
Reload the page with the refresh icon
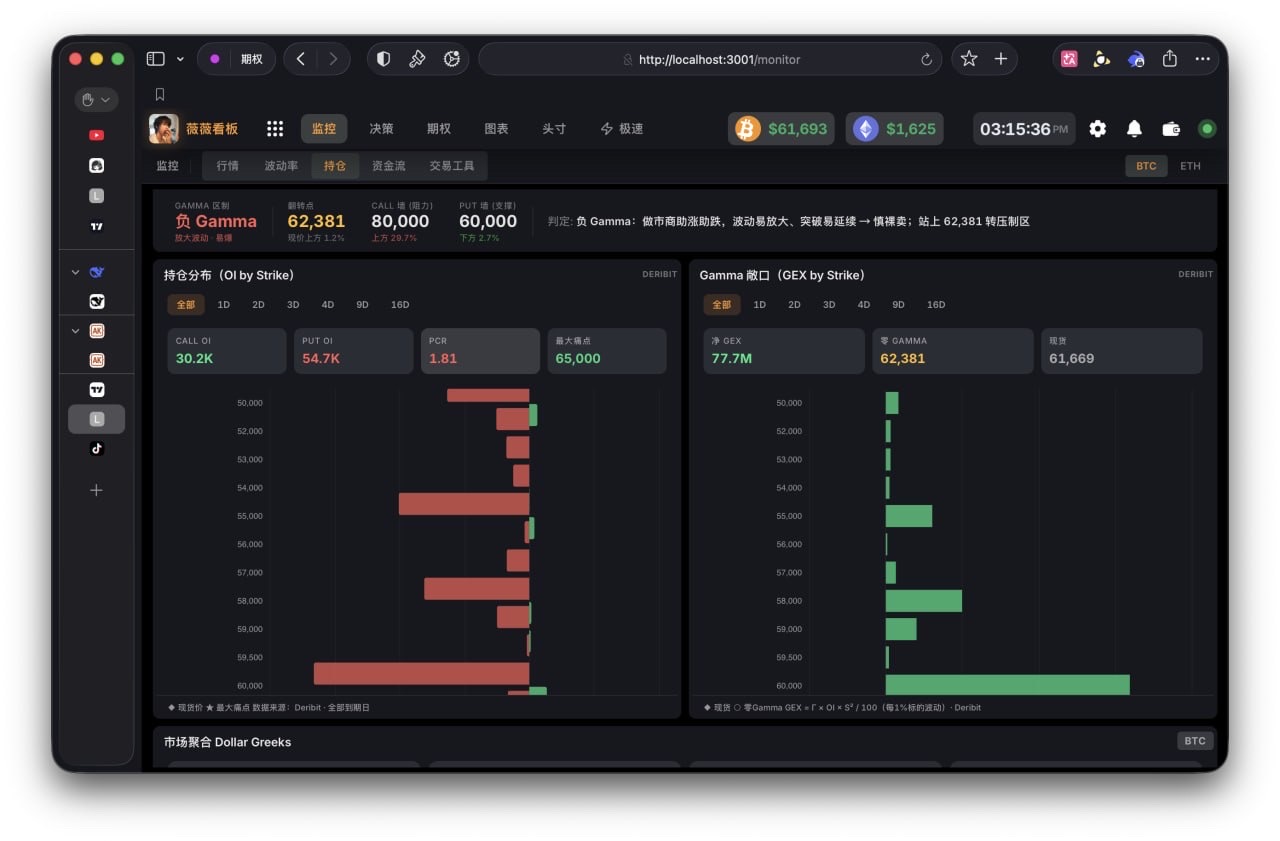pos(926,59)
